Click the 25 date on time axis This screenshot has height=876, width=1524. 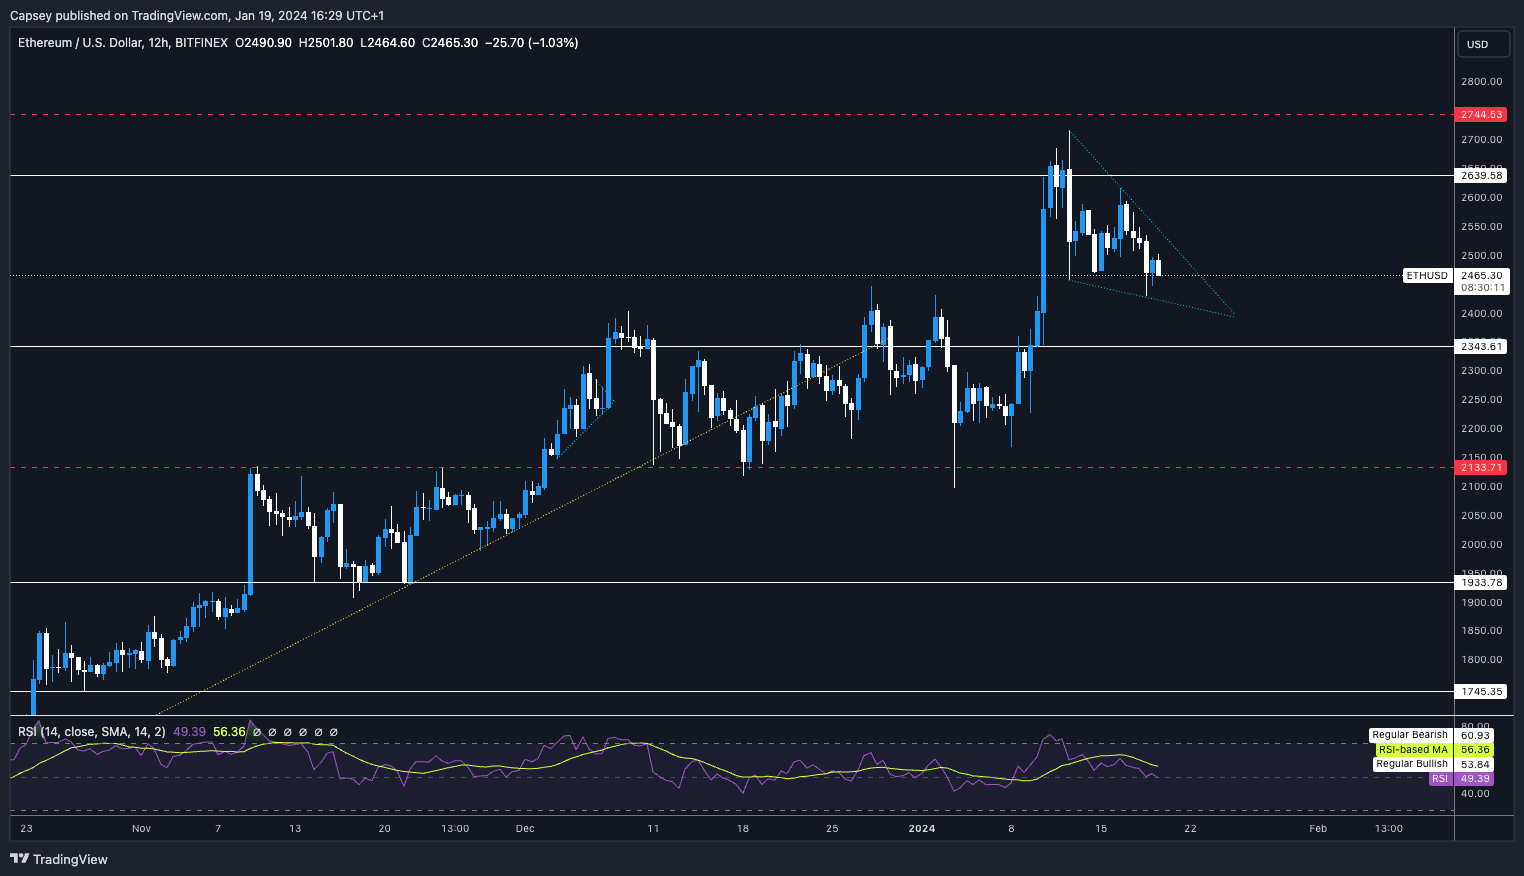[832, 828]
